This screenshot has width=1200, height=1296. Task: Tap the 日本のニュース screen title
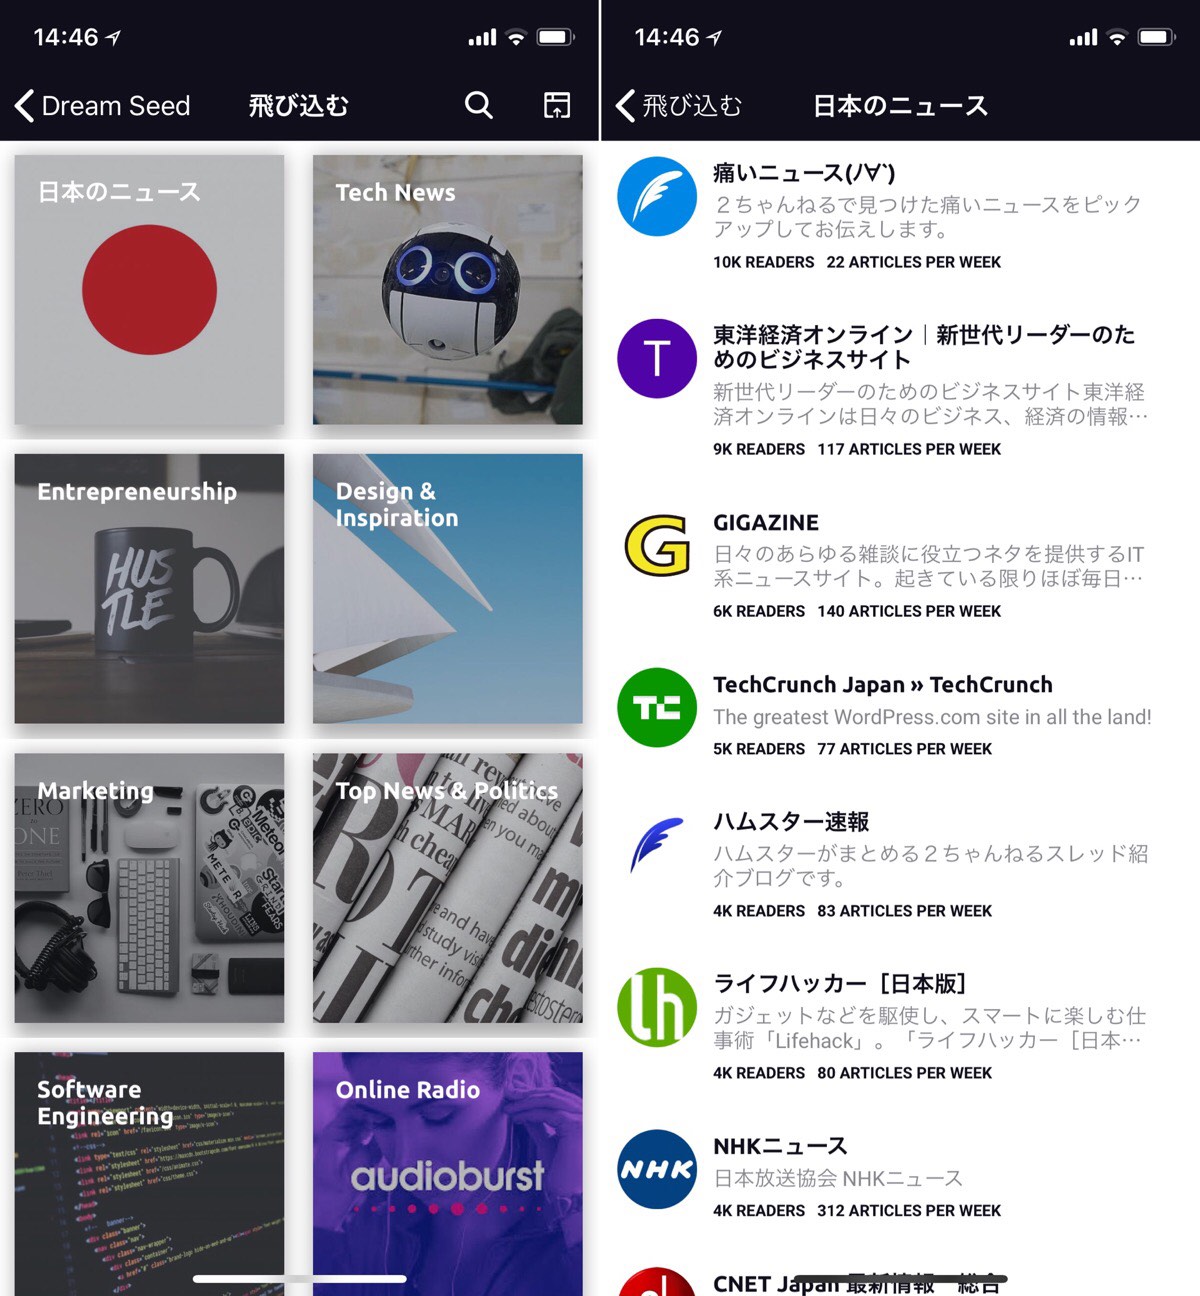pos(900,105)
